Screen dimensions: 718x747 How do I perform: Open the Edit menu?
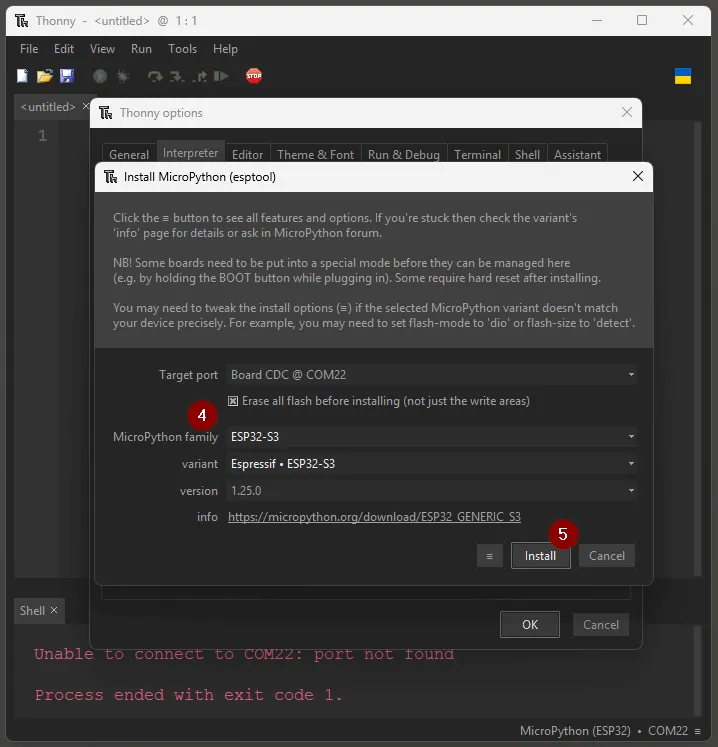coord(64,49)
